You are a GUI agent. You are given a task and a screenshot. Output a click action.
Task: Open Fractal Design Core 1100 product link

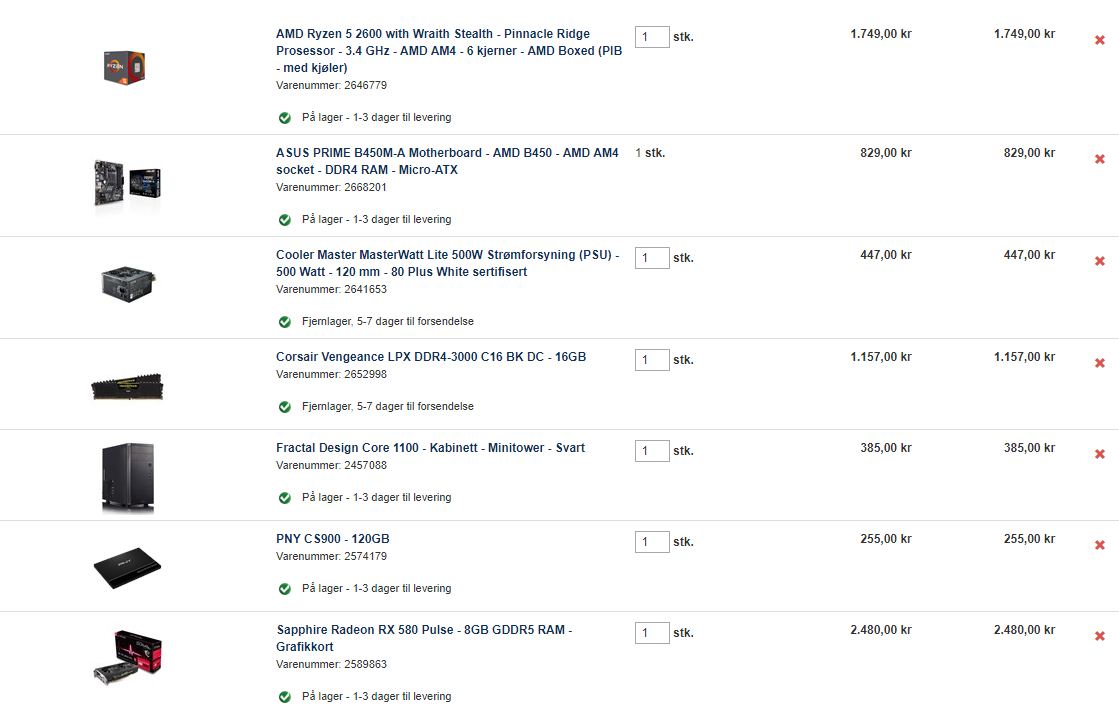click(x=430, y=447)
